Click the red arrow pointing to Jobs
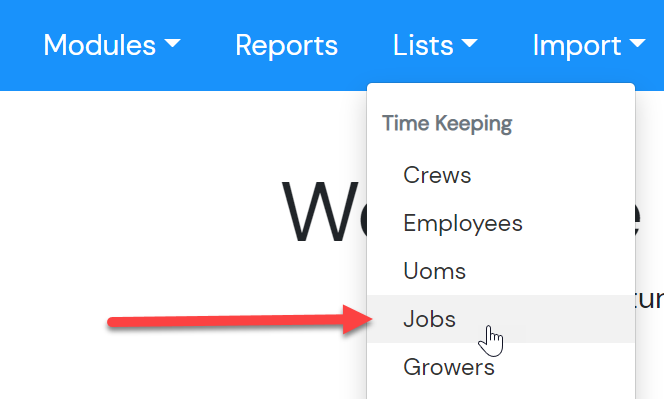 click(240, 320)
